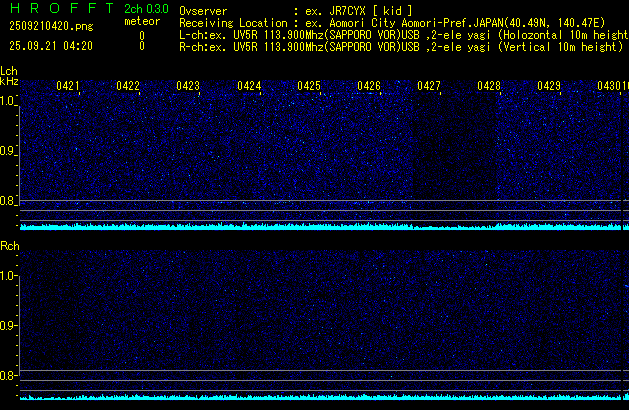
Task: Click the R-ch UV5R receiver description line
Action: (x=400, y=46)
